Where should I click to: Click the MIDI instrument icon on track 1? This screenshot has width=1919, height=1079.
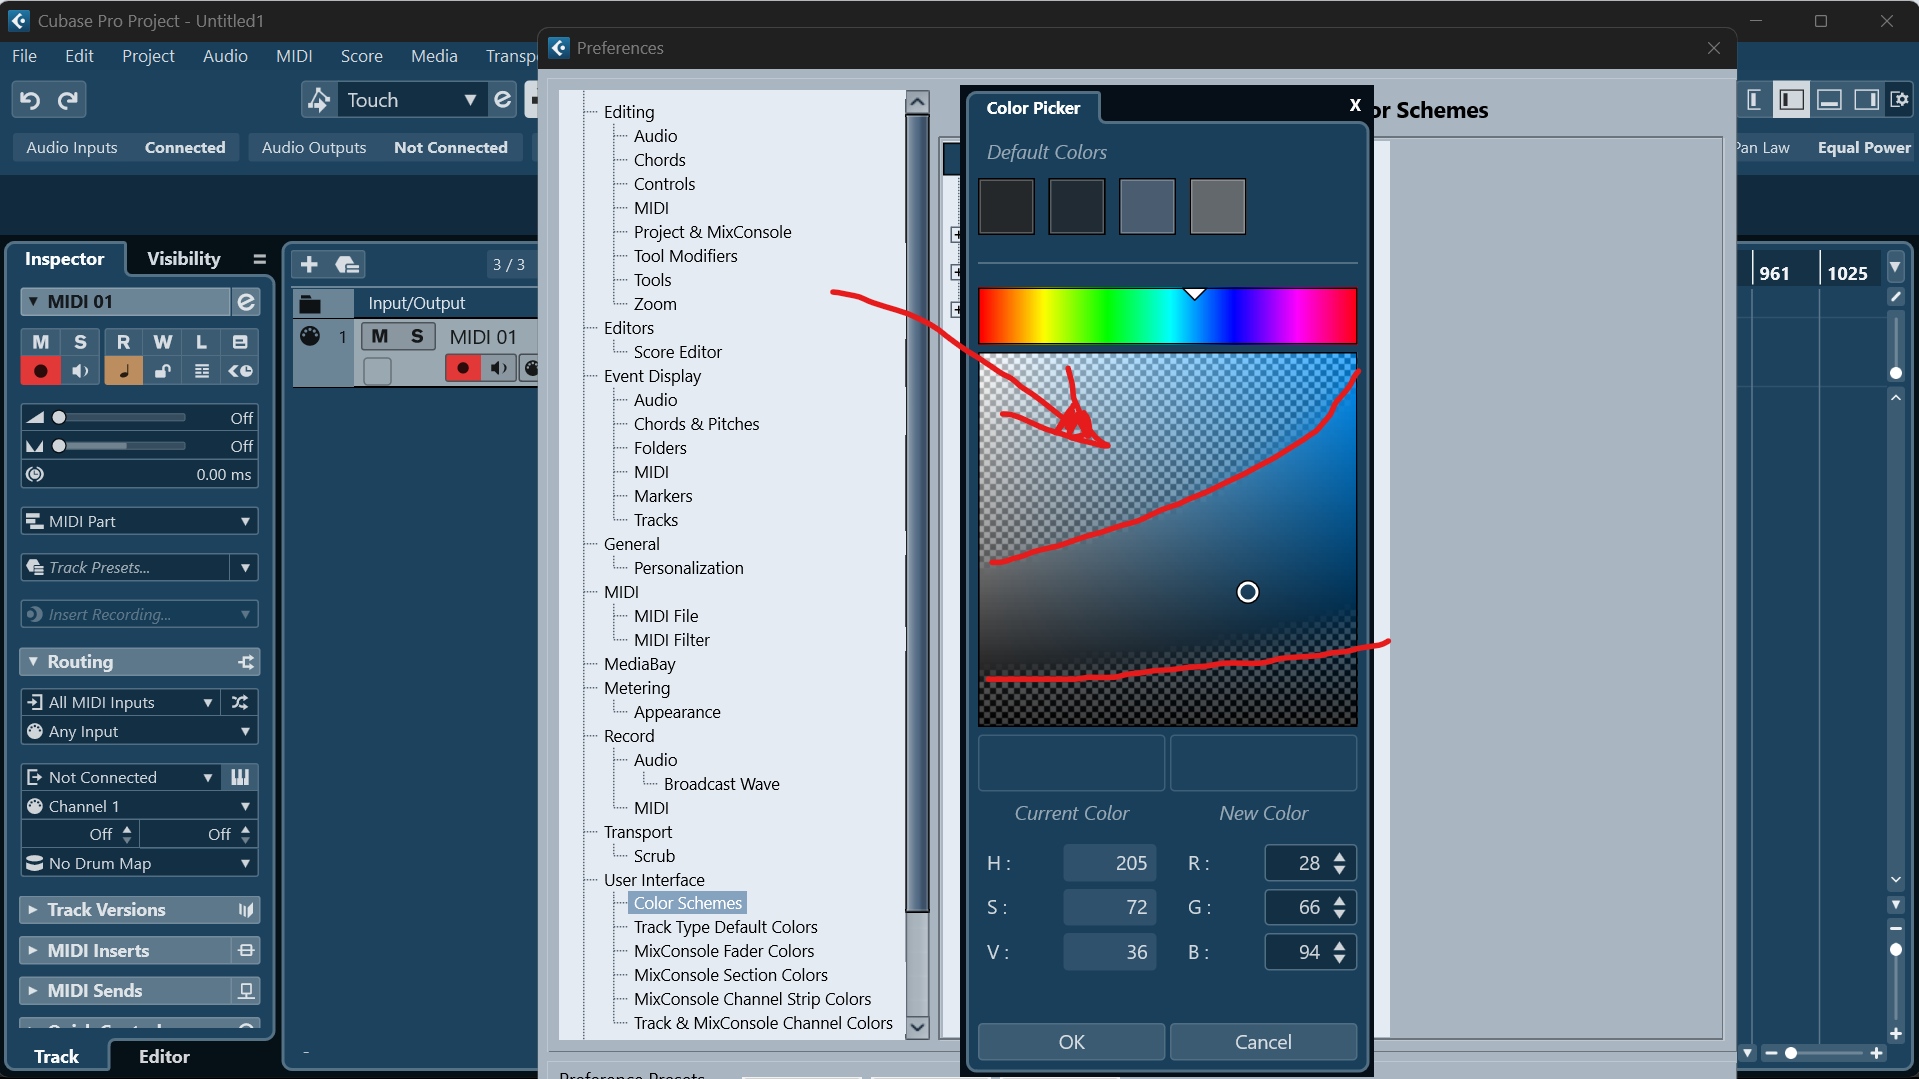[x=310, y=337]
